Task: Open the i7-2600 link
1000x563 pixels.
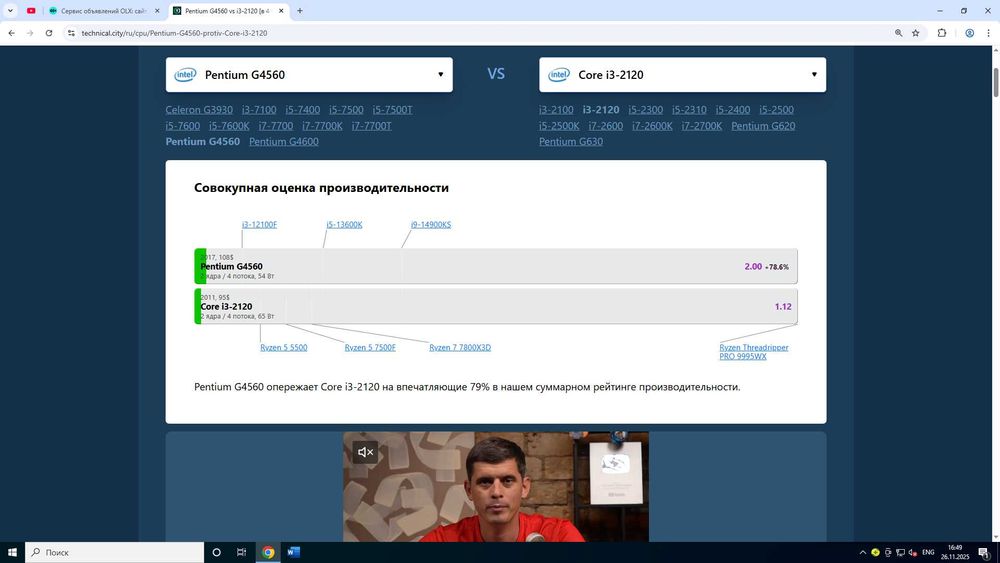Action: [x=606, y=126]
